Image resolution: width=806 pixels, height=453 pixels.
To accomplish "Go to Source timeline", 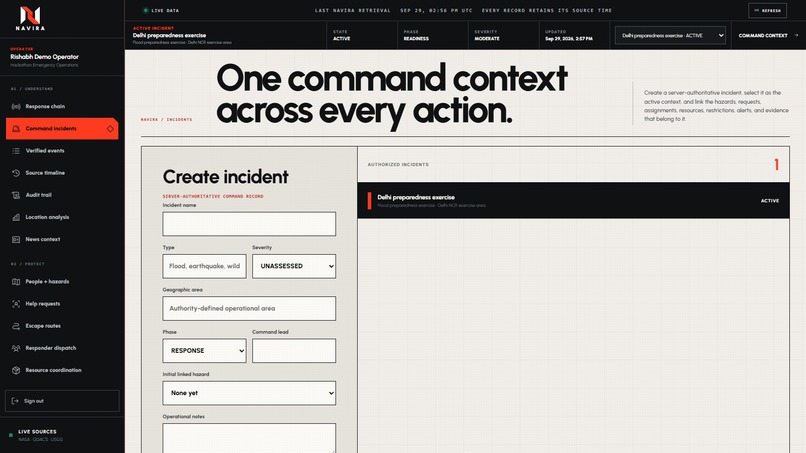I will pyautogui.click(x=62, y=173).
